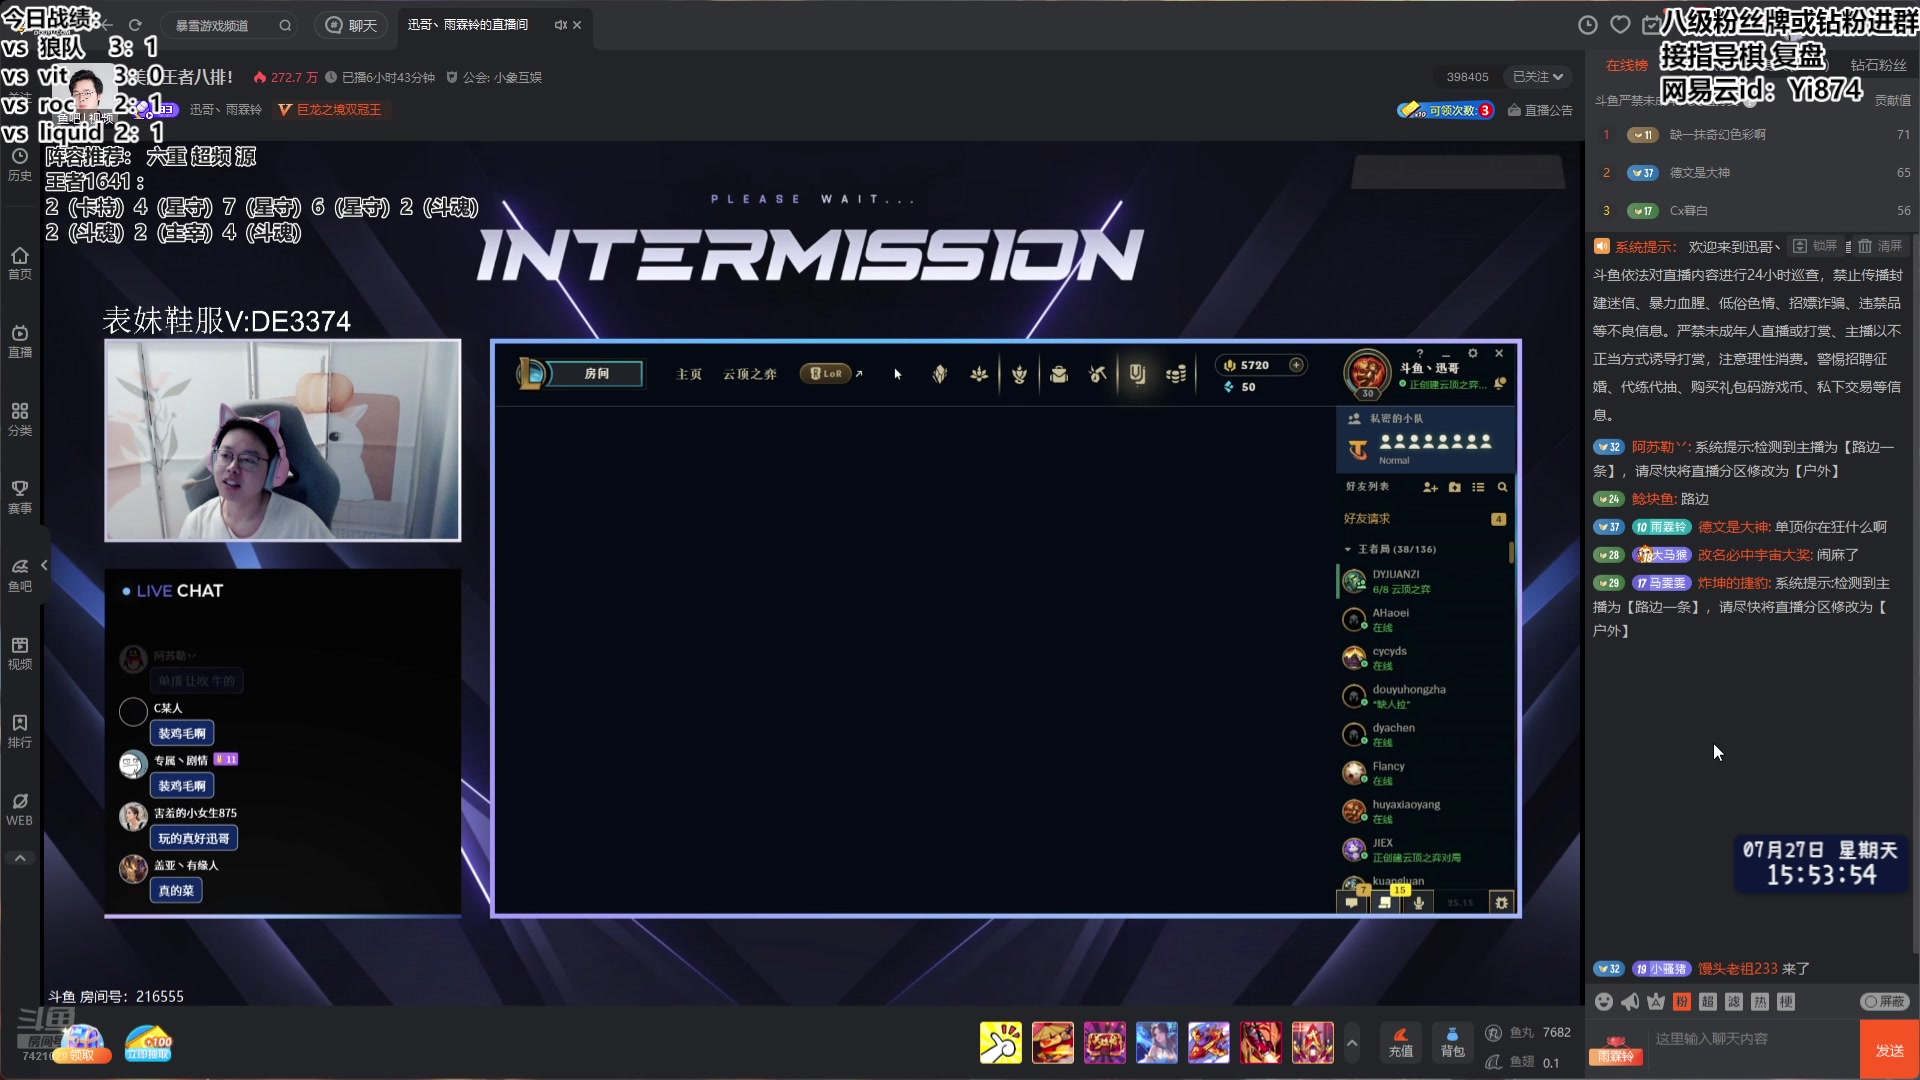This screenshot has width=1920, height=1080.
Task: Open the 直播公告 stream announcement
Action: point(1540,110)
